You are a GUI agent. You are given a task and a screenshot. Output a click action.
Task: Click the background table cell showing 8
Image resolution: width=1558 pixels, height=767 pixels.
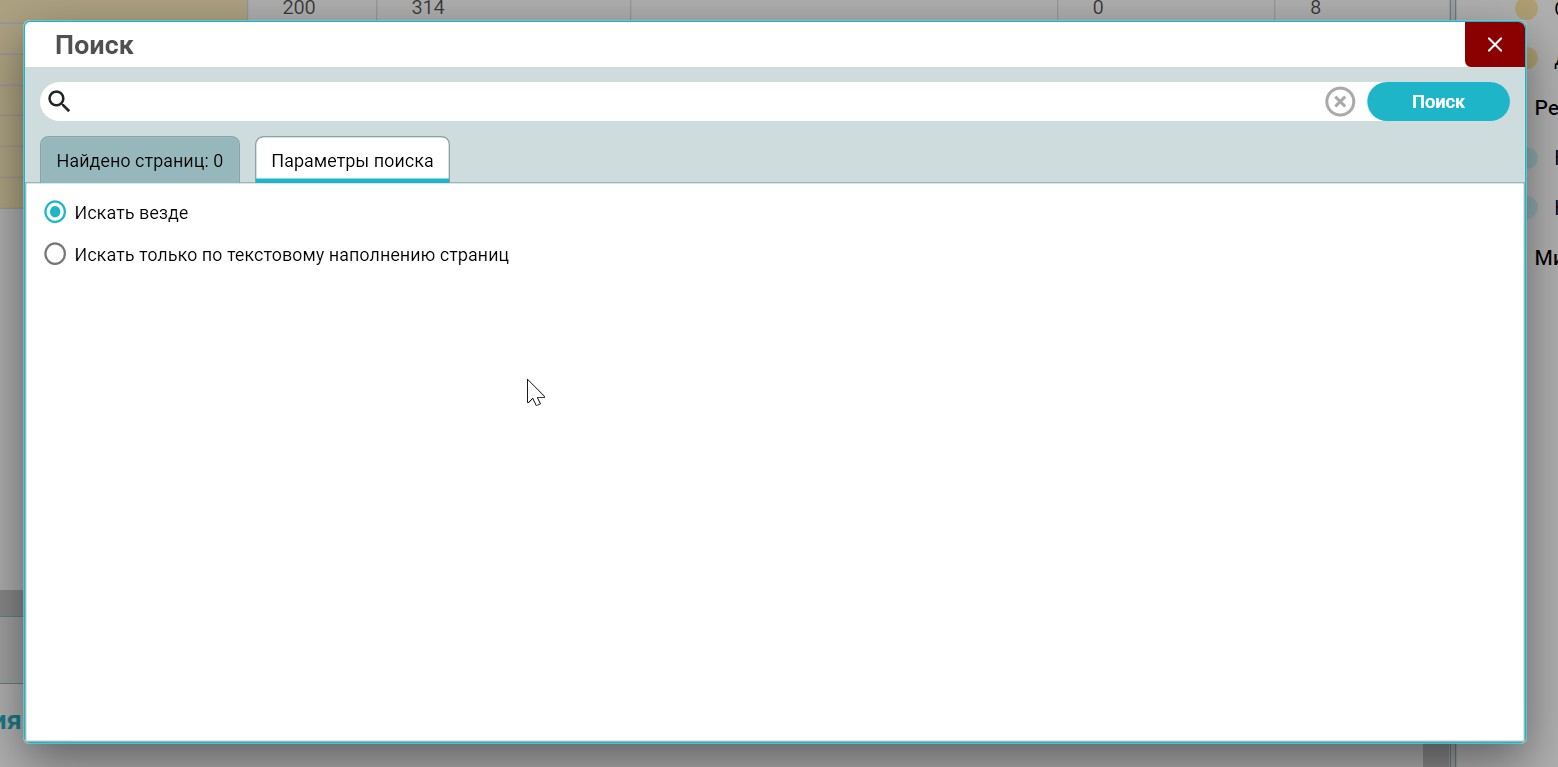click(1315, 9)
